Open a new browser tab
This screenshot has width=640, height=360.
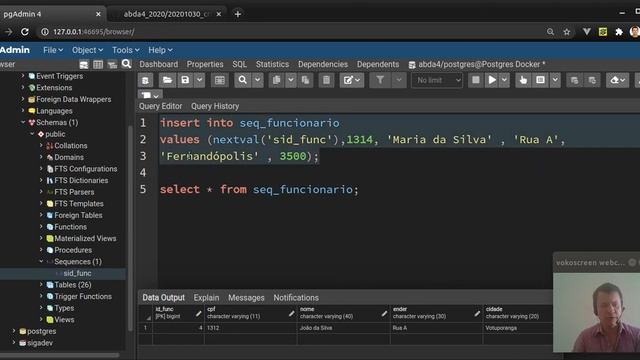click(x=238, y=14)
